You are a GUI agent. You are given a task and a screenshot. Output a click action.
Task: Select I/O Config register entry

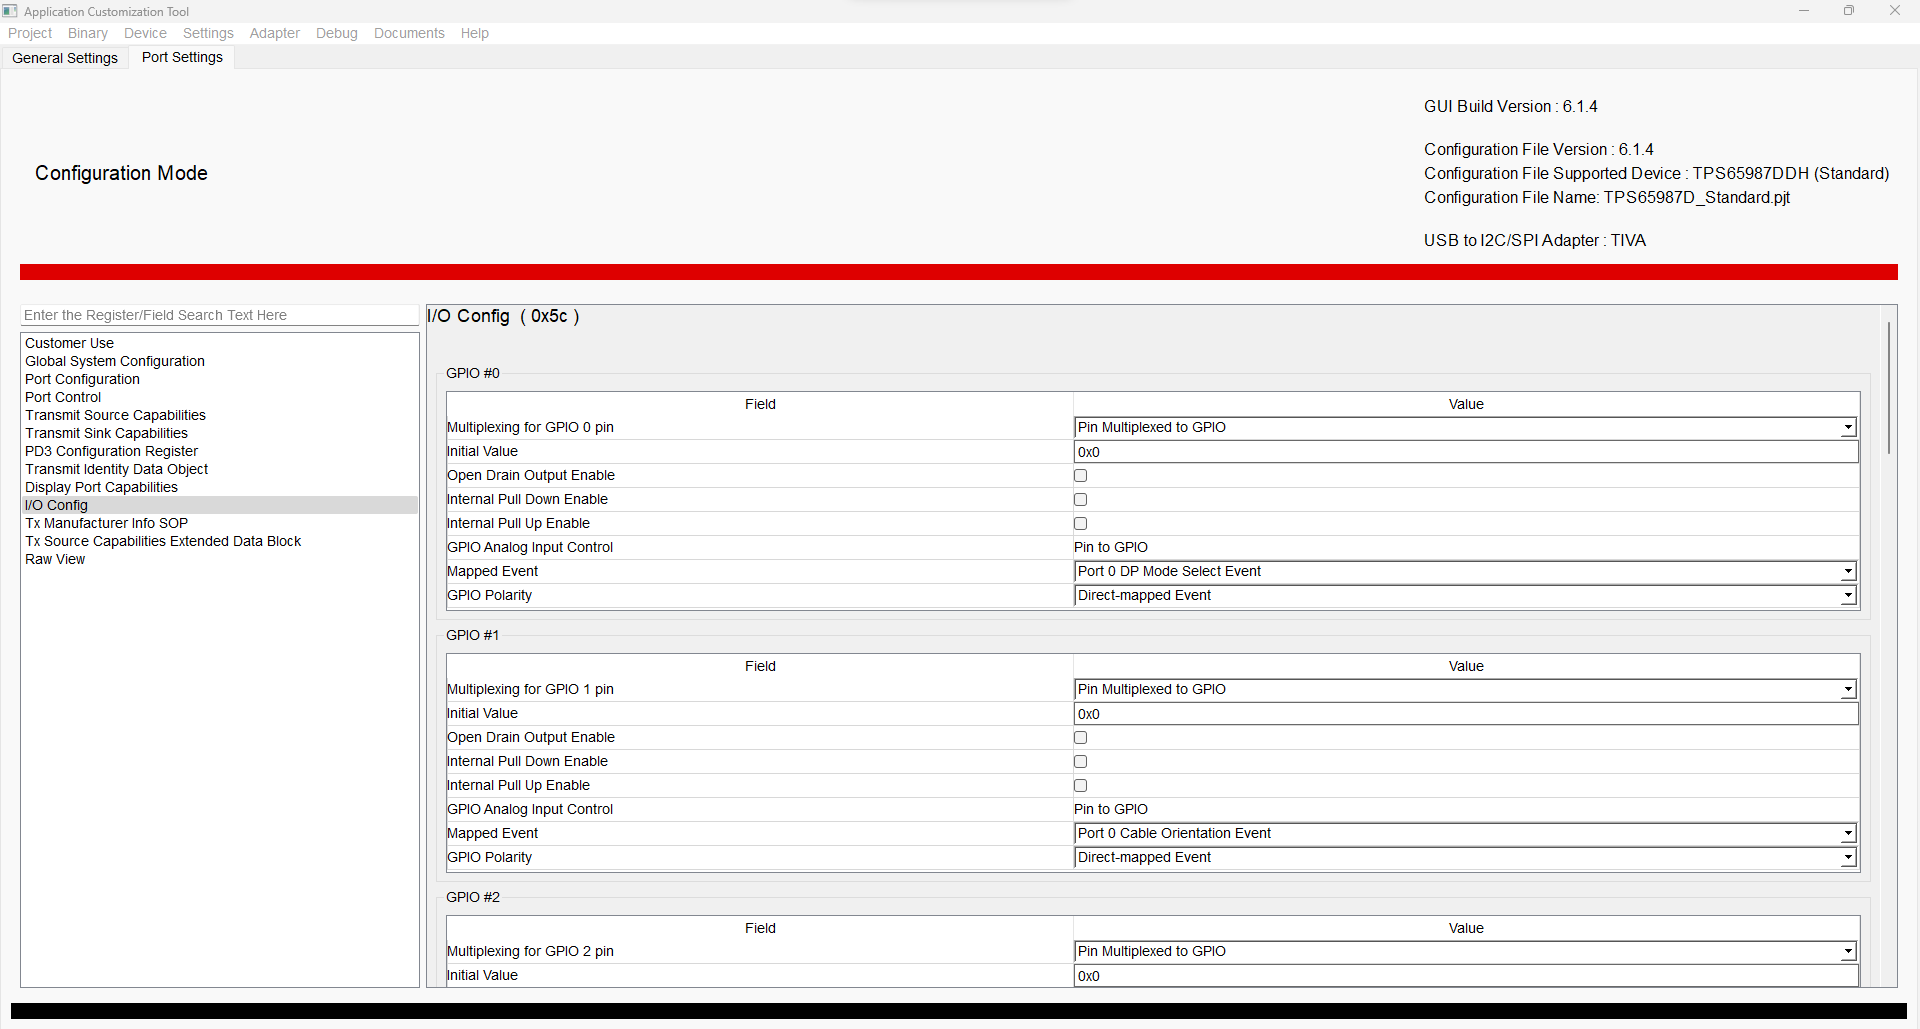220,505
